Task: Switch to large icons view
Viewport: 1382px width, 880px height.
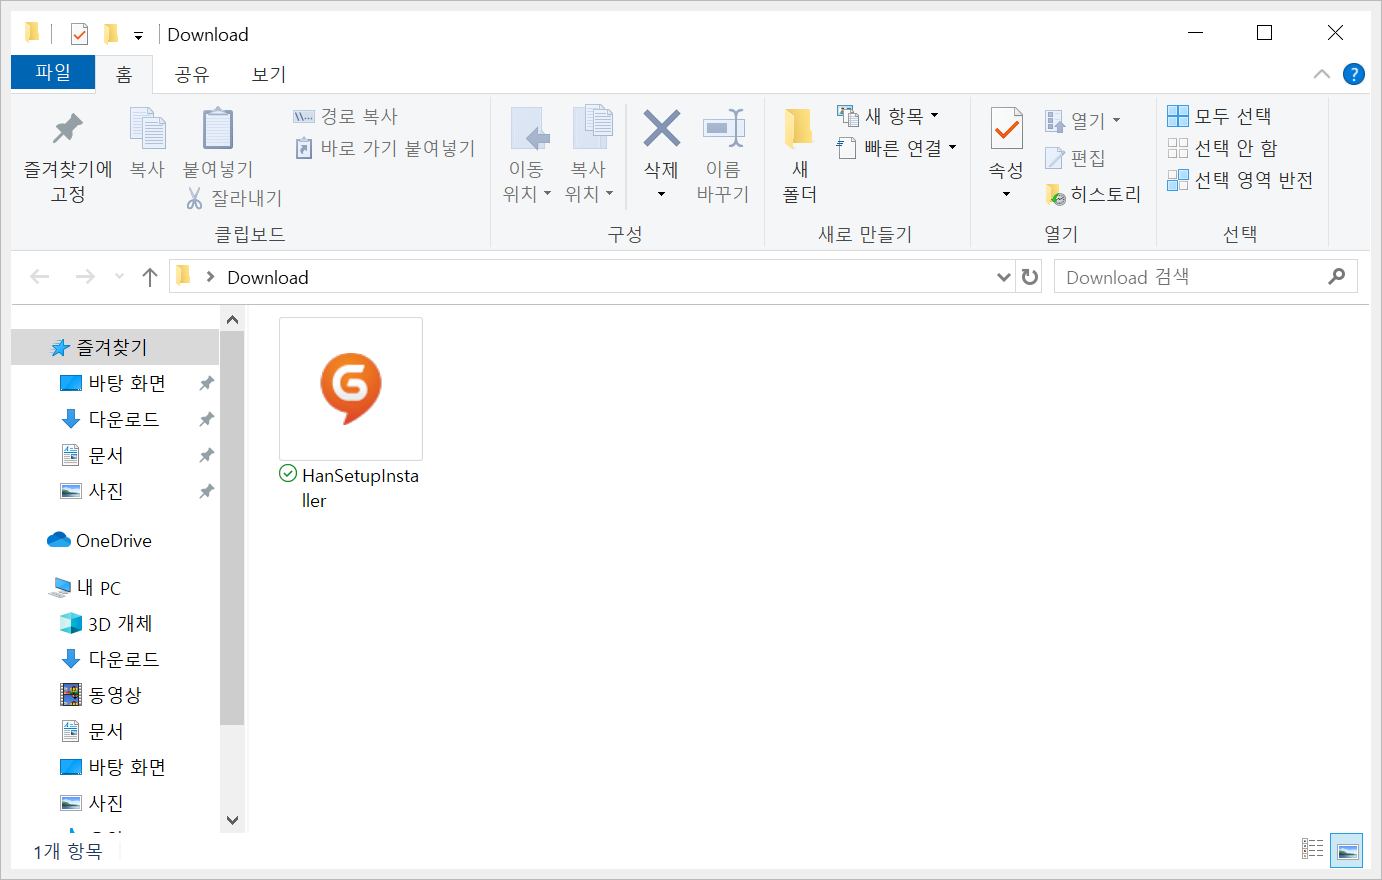Action: tap(1347, 849)
